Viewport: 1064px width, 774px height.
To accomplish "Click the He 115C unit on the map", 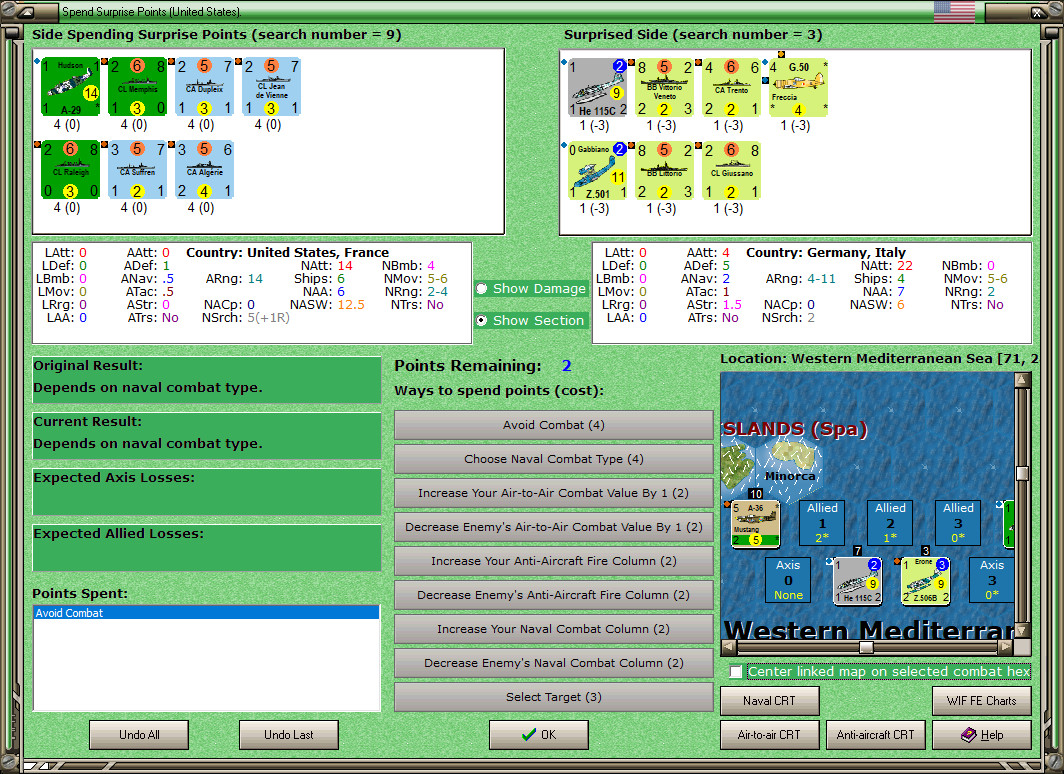I will pyautogui.click(x=857, y=581).
